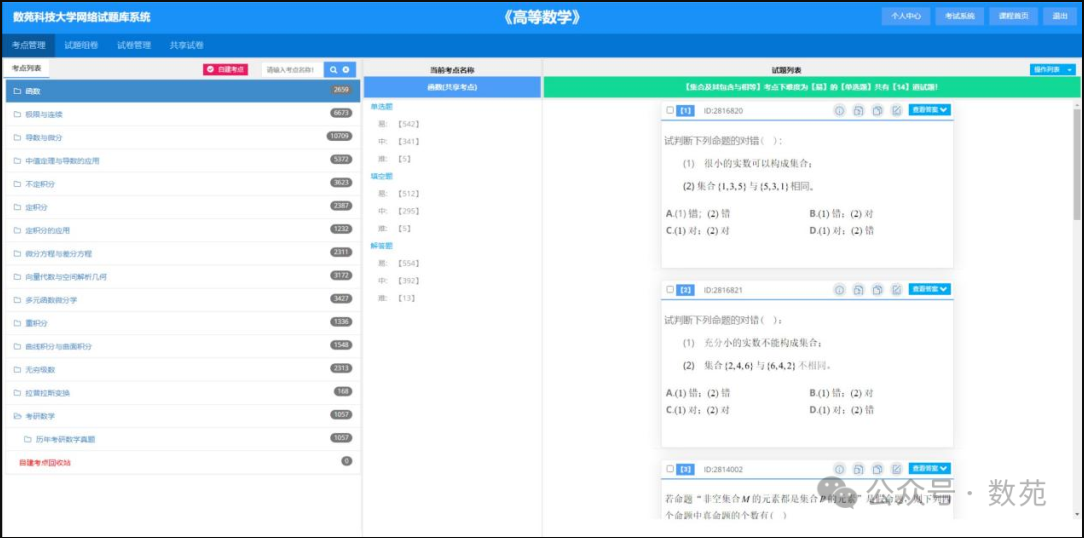
Task: Select 定积分的应用 knowledge point
Action: tap(183, 230)
